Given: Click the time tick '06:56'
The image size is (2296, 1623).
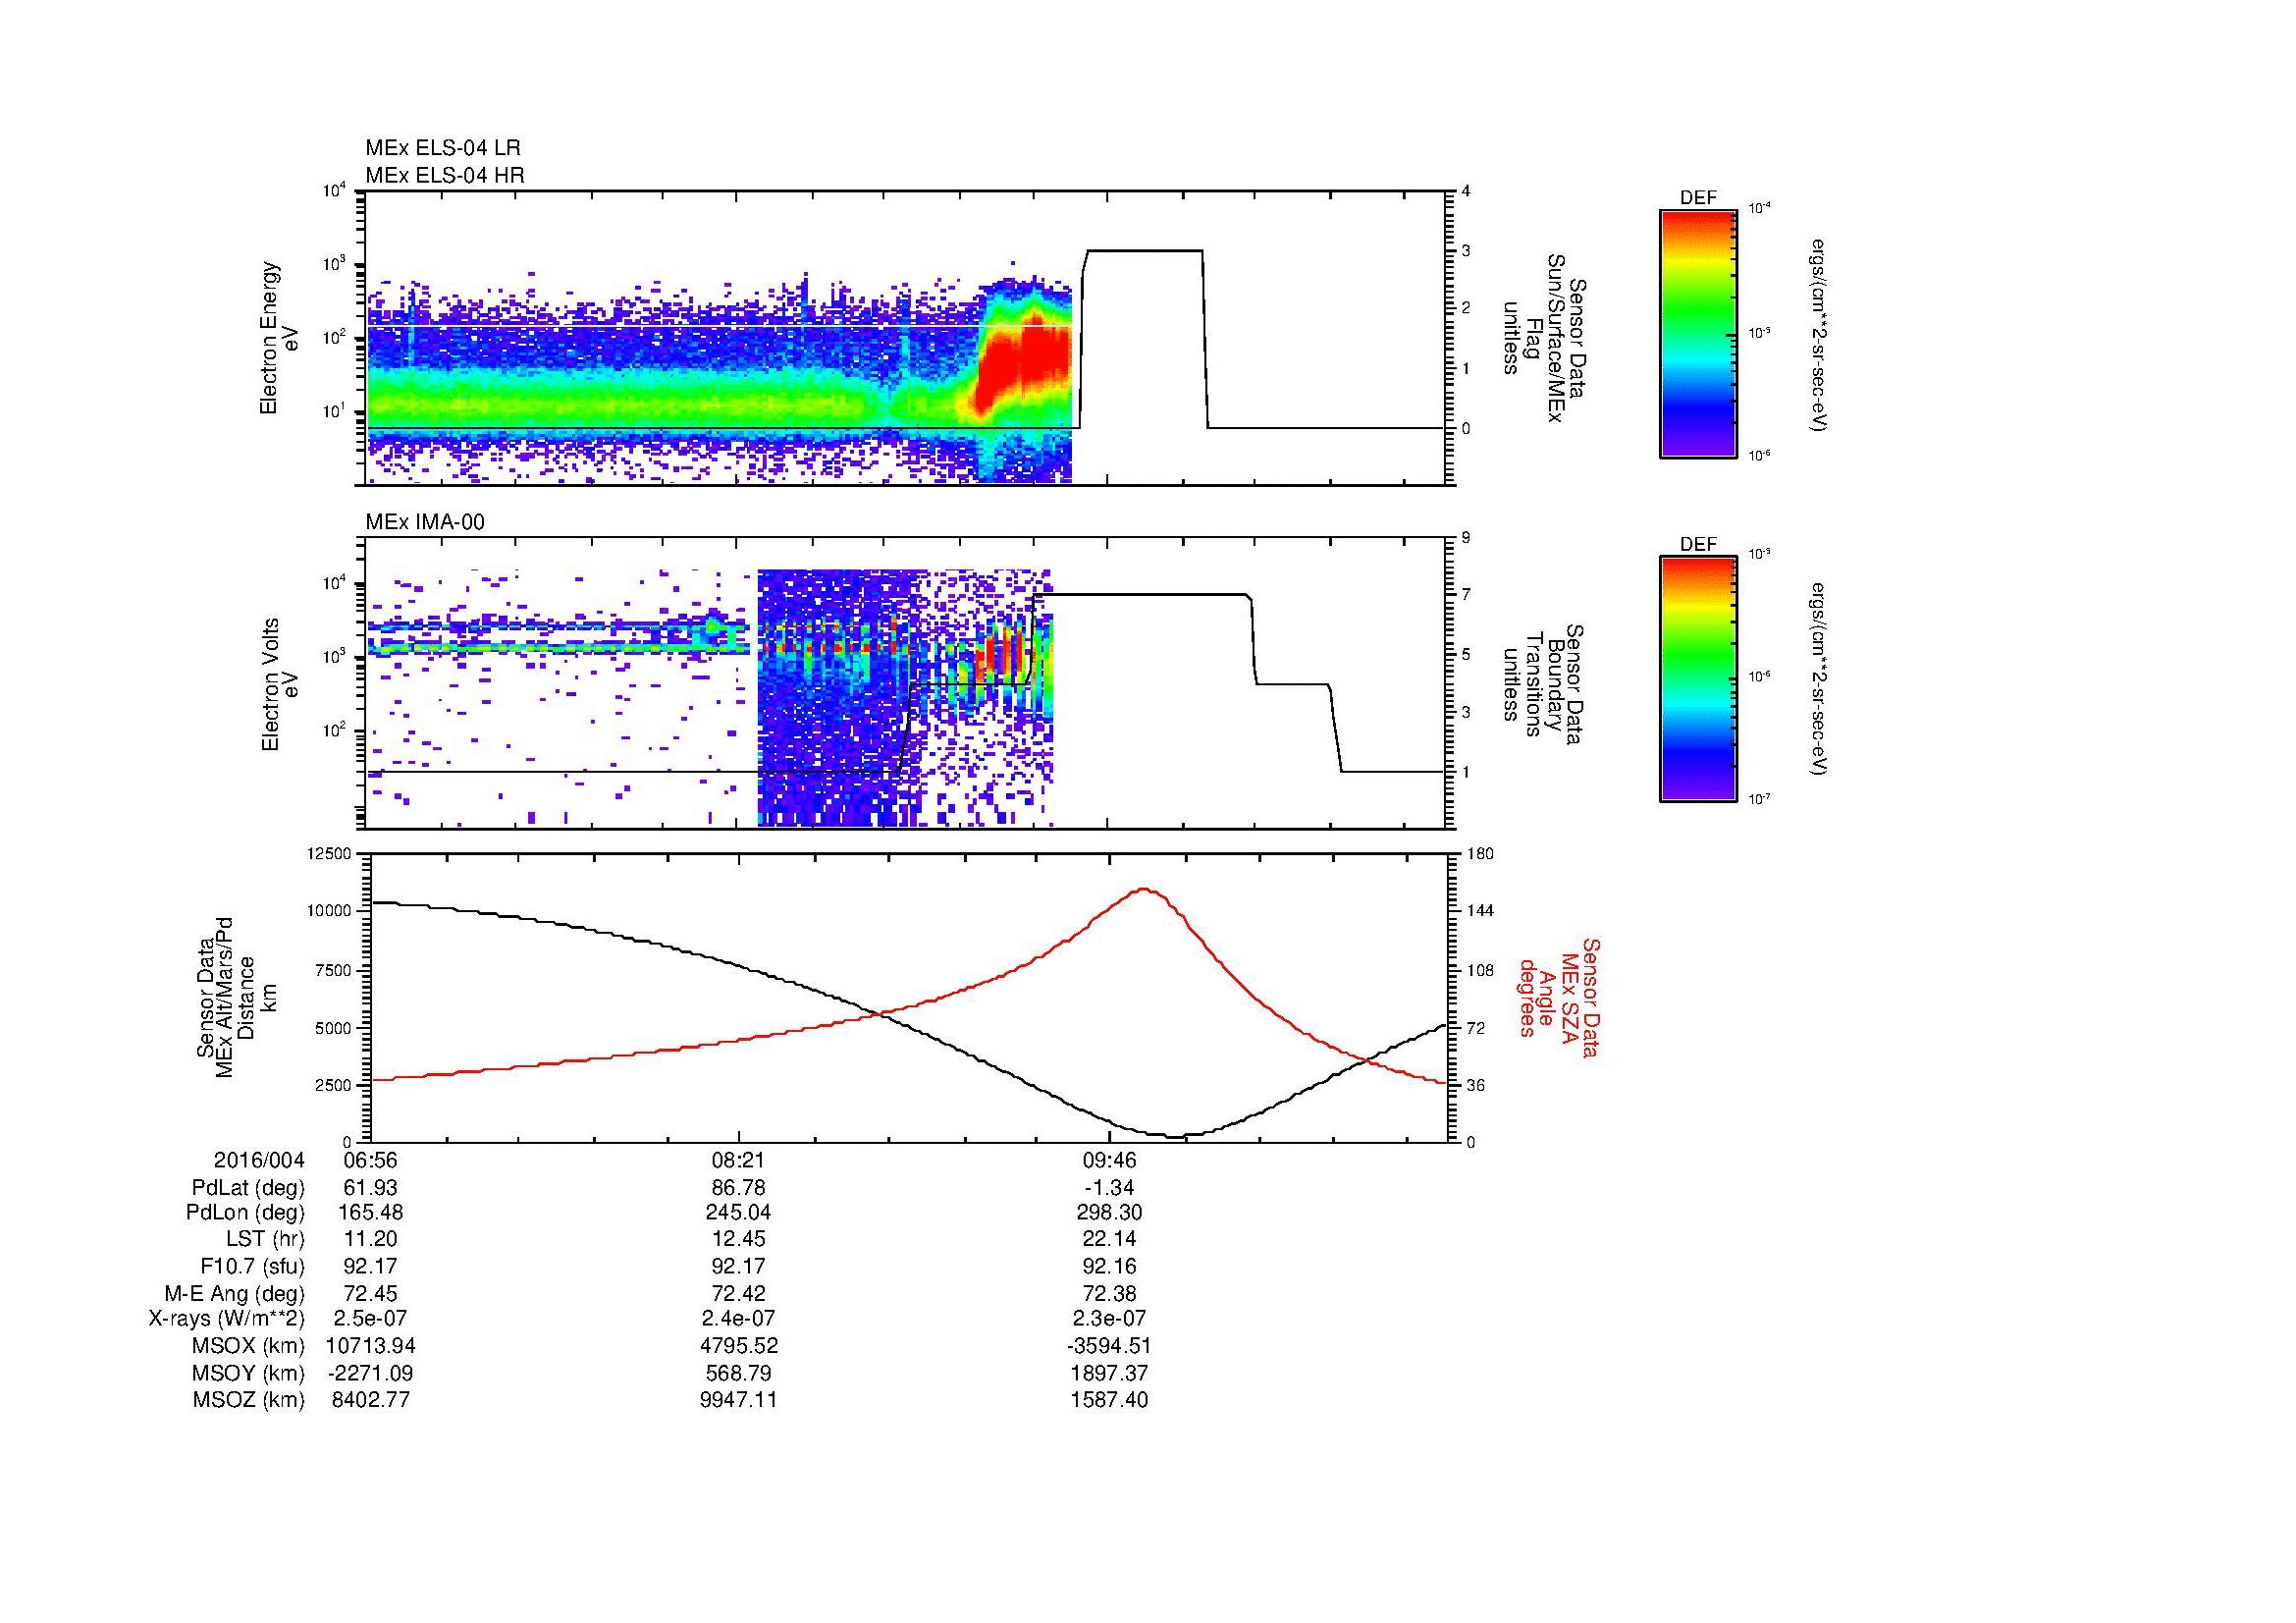Looking at the screenshot, I should pyautogui.click(x=370, y=1160).
